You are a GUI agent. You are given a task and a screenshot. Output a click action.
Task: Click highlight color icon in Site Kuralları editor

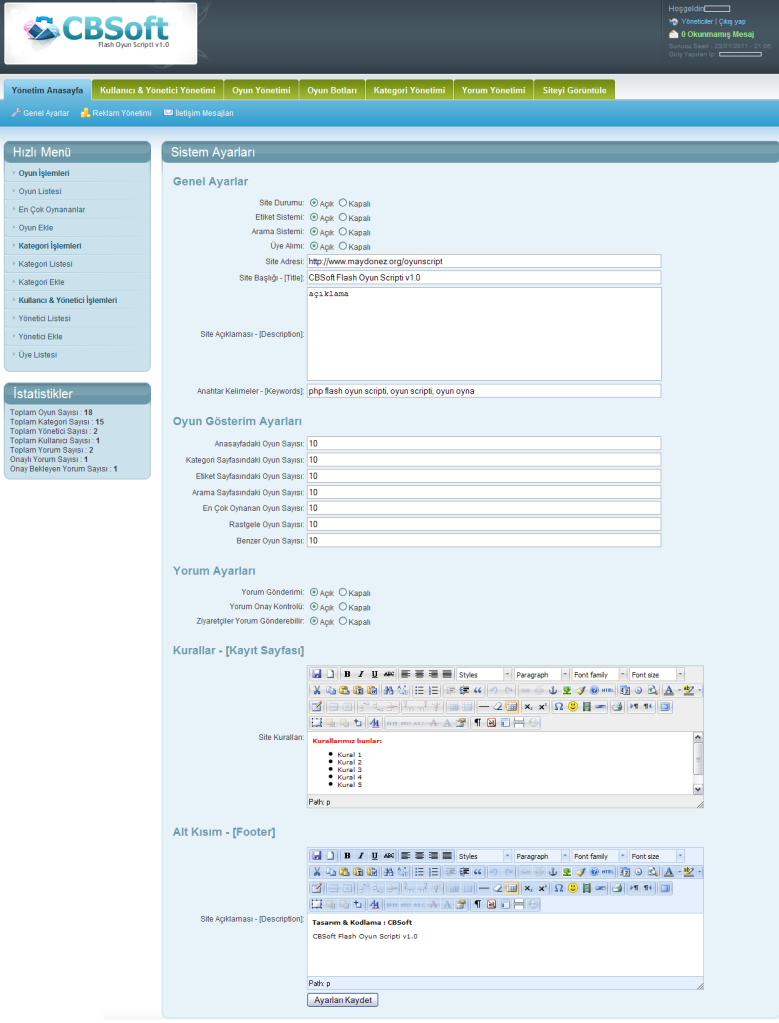[688, 690]
